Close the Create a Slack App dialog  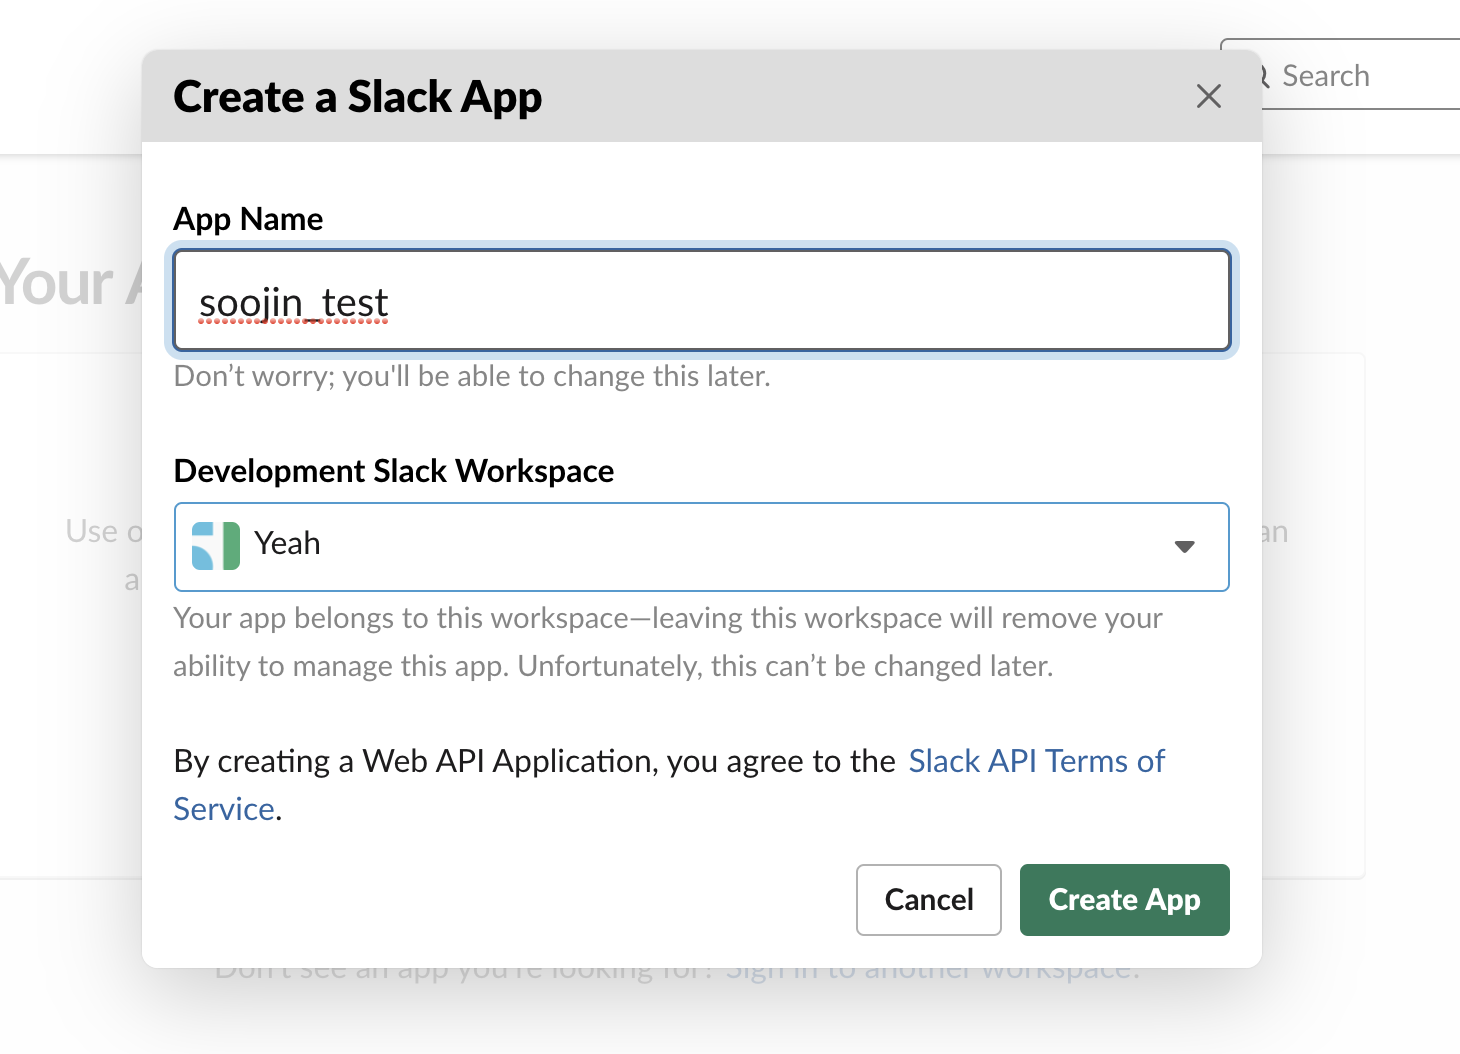pos(1209,96)
